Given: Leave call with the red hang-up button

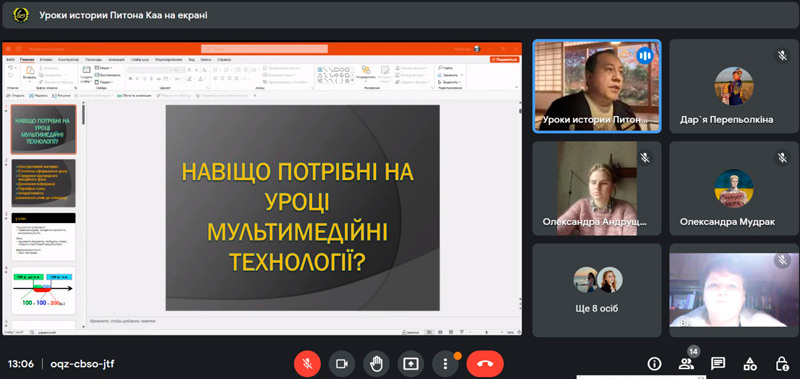Looking at the screenshot, I should pos(485,364).
